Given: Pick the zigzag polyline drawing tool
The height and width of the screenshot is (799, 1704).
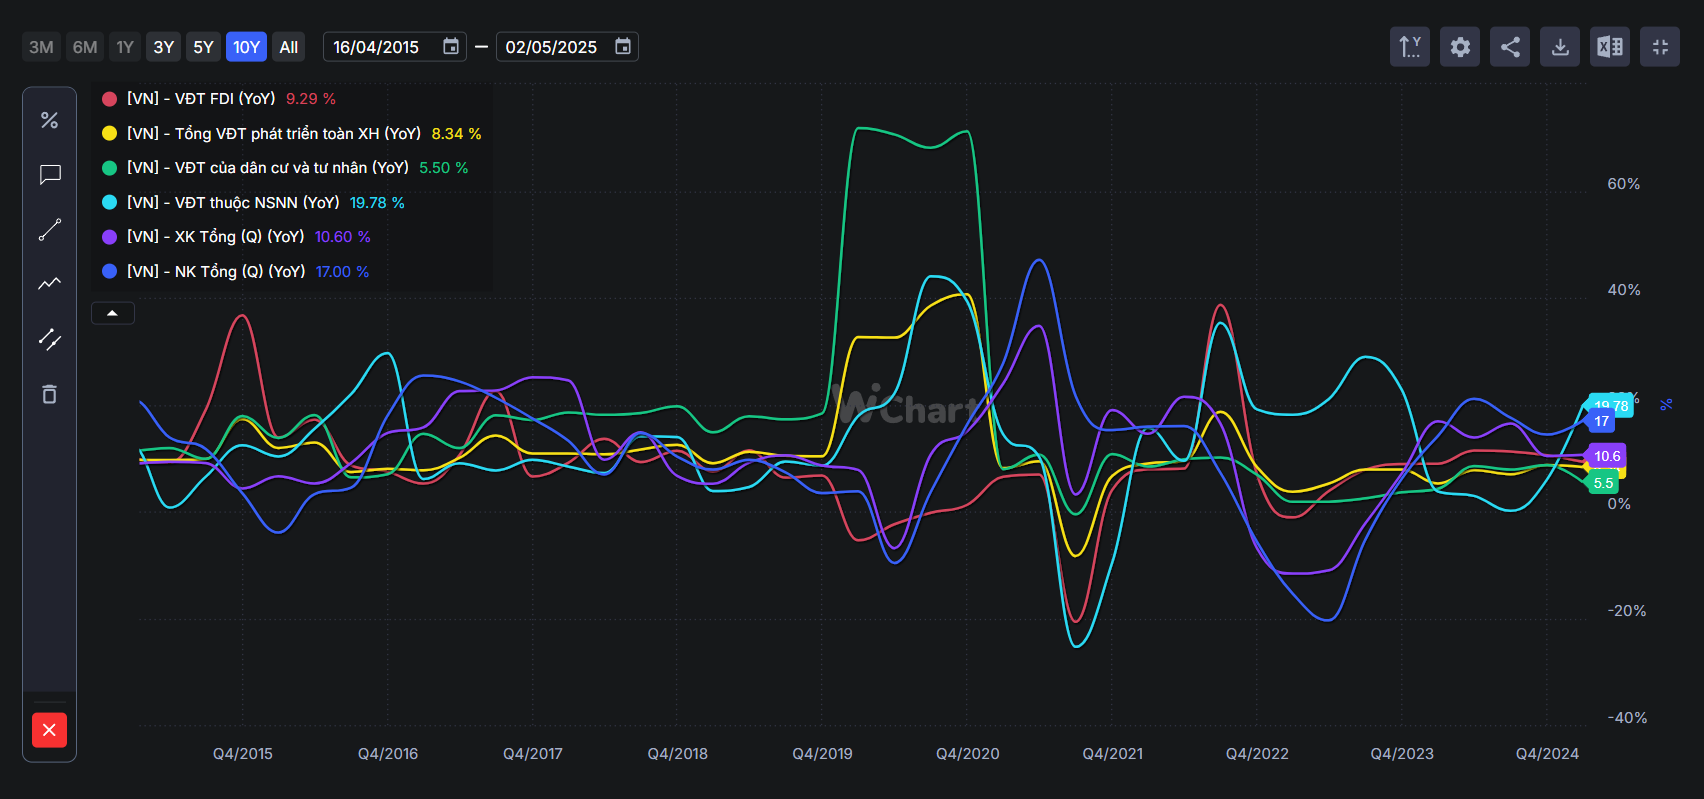Looking at the screenshot, I should click(49, 284).
